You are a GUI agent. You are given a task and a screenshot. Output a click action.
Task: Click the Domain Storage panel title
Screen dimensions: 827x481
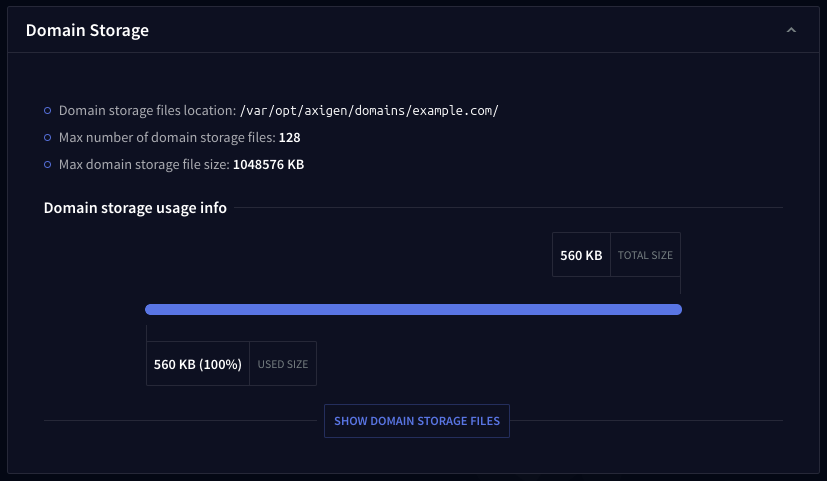click(x=87, y=31)
